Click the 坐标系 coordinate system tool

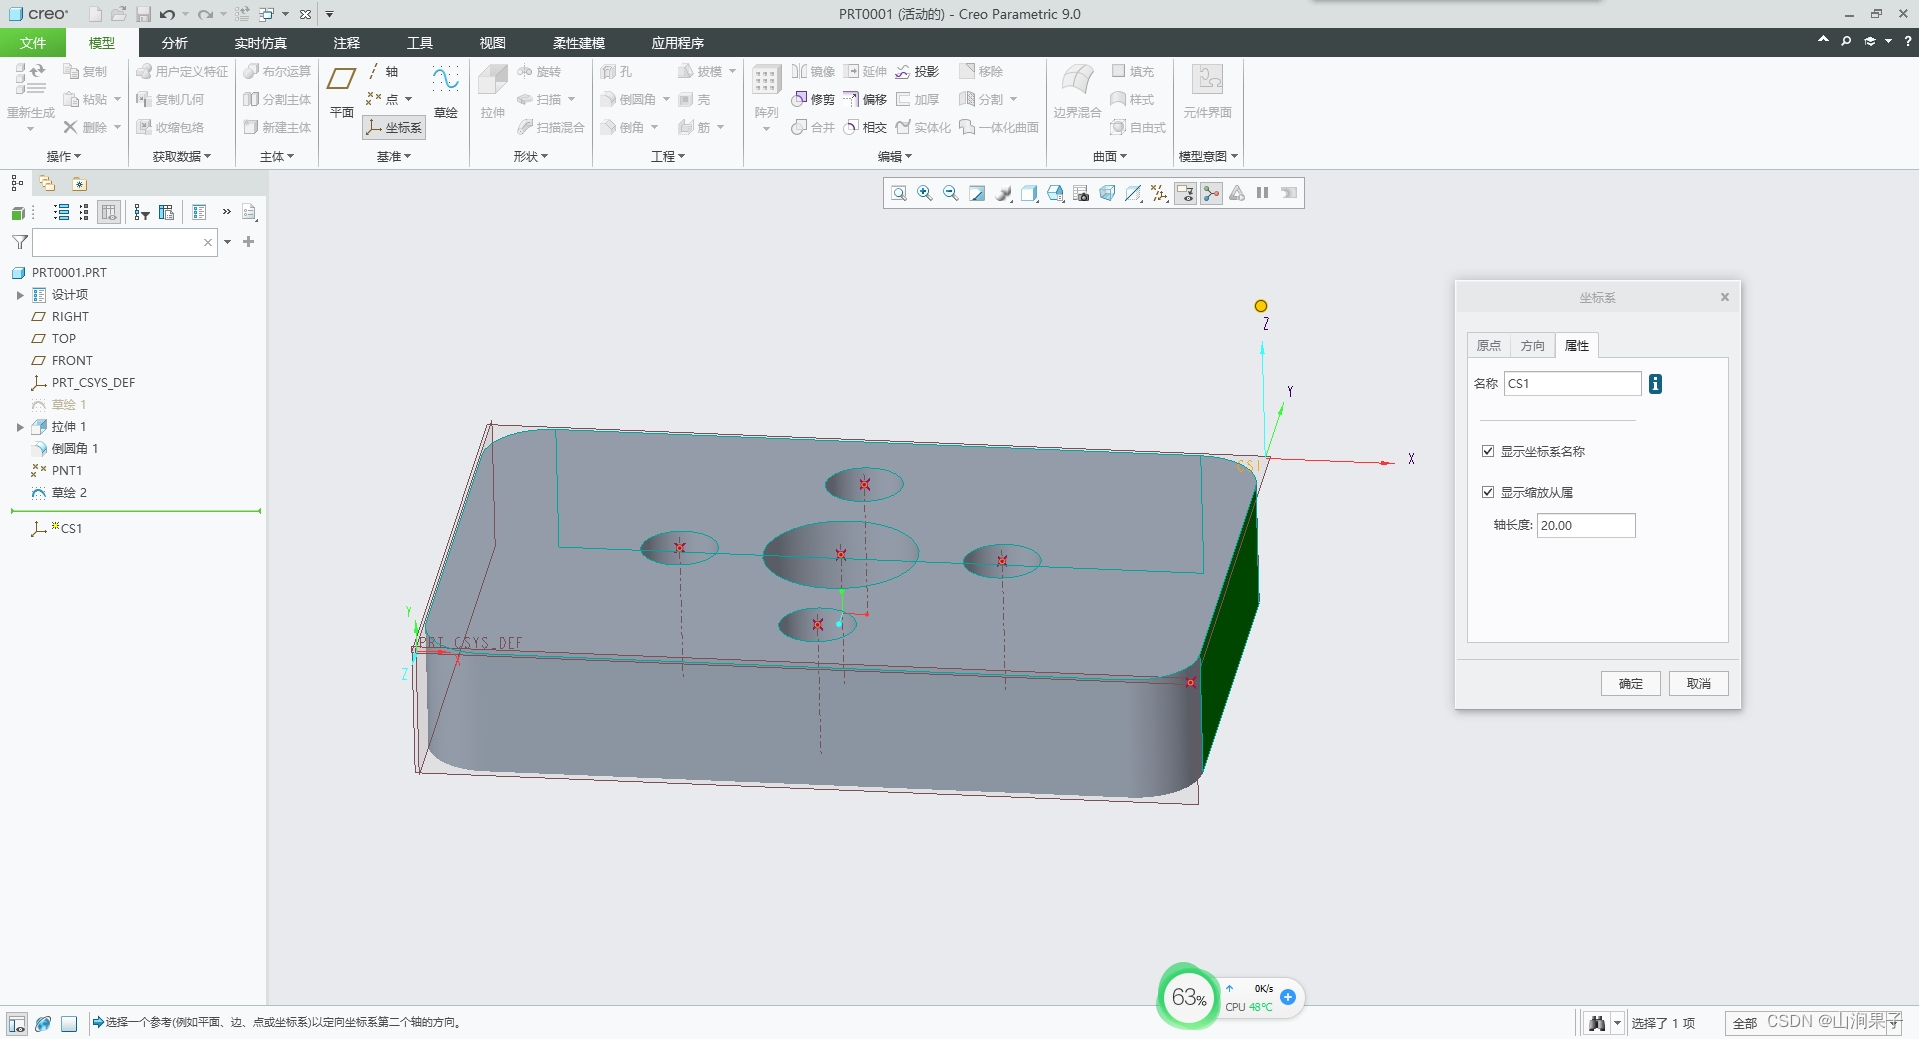(394, 127)
